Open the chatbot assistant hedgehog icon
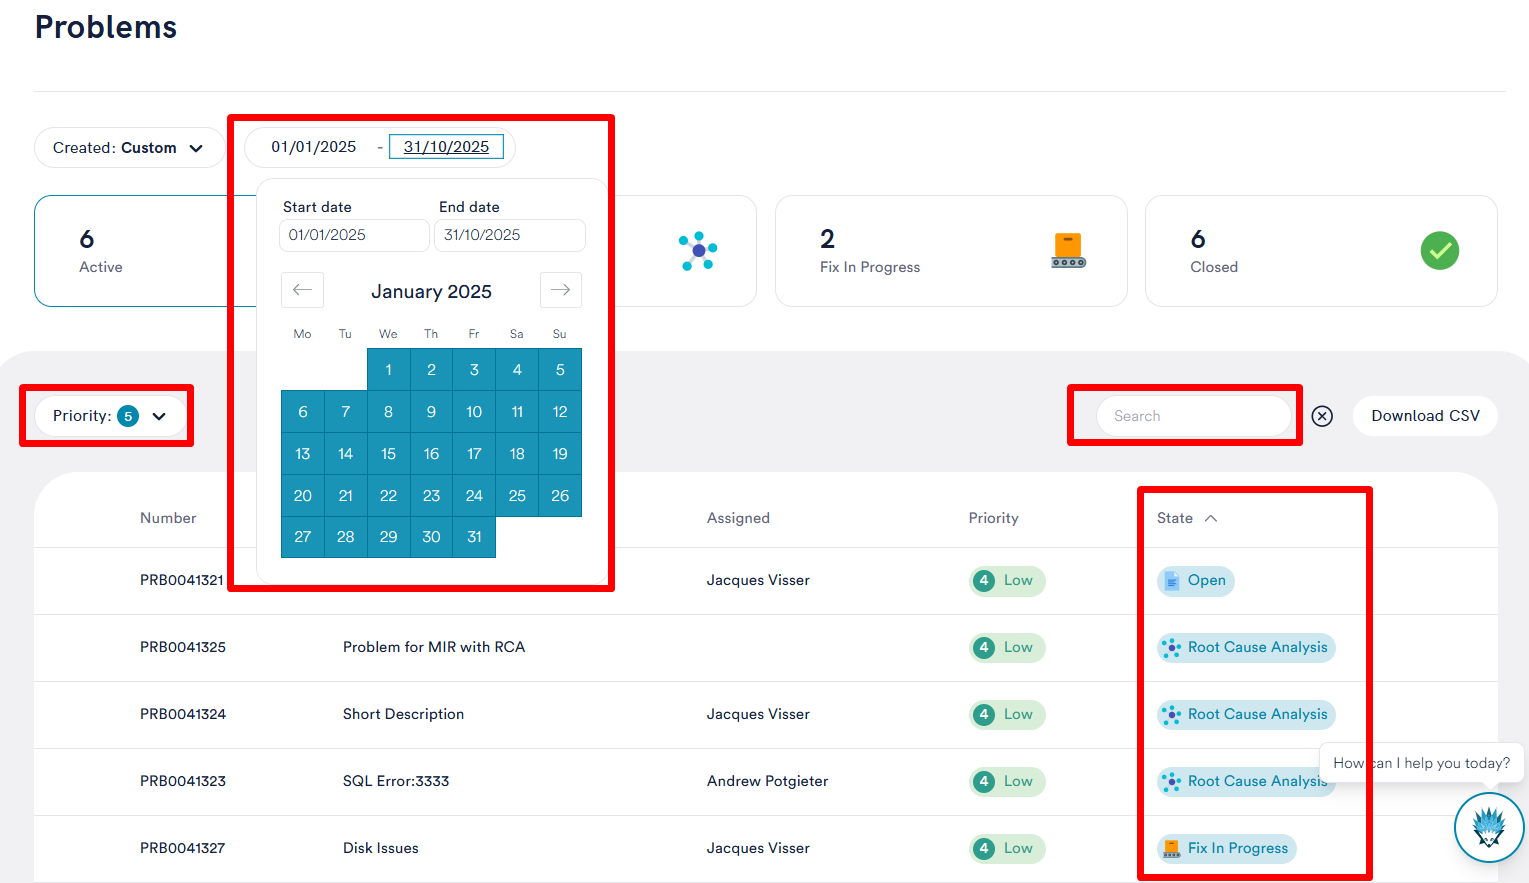 (x=1488, y=827)
